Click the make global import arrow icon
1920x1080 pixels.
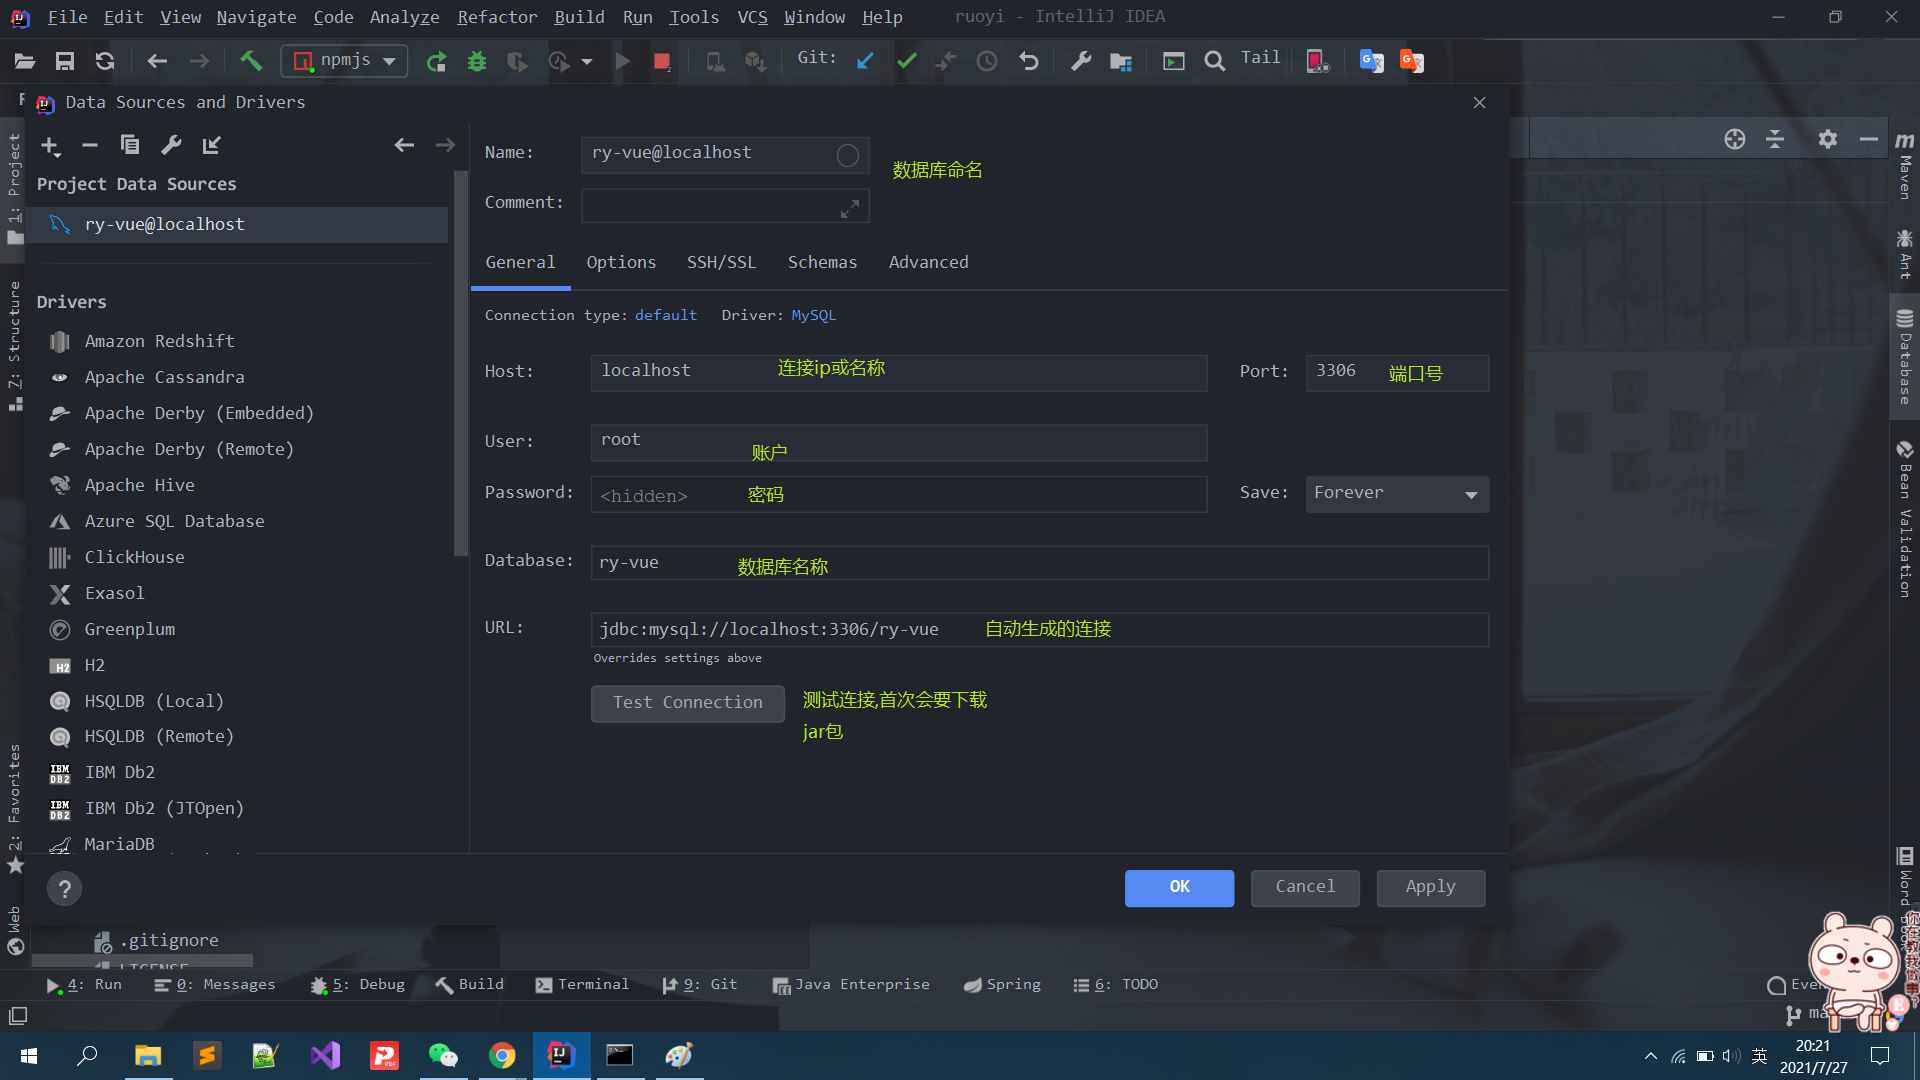[x=211, y=146]
